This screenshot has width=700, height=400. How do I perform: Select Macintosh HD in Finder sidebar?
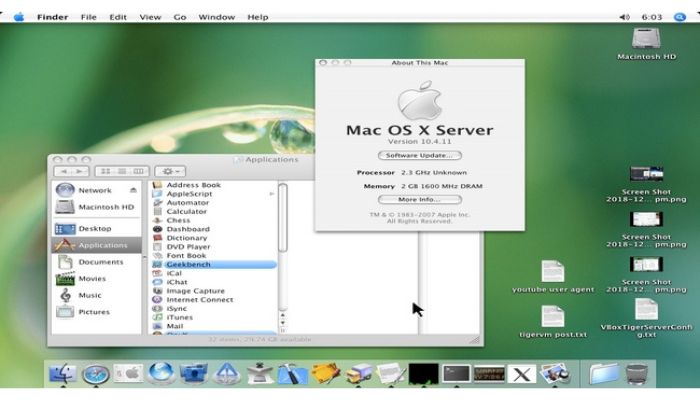pyautogui.click(x=96, y=207)
